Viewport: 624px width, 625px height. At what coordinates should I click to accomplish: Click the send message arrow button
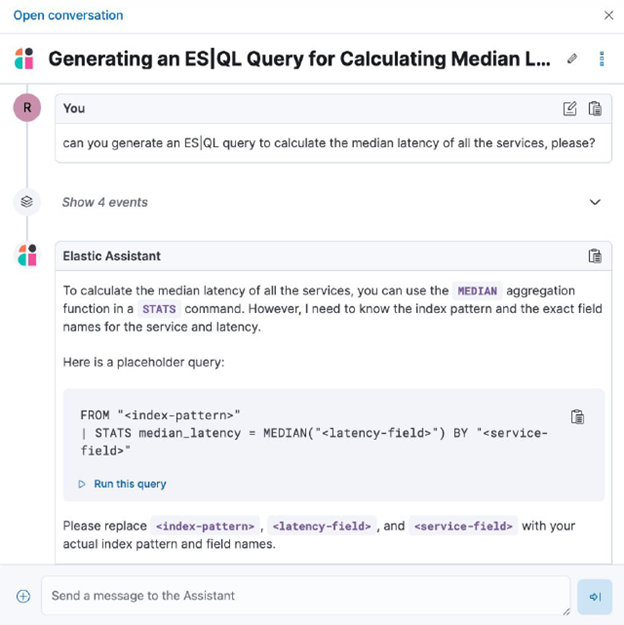pos(594,596)
